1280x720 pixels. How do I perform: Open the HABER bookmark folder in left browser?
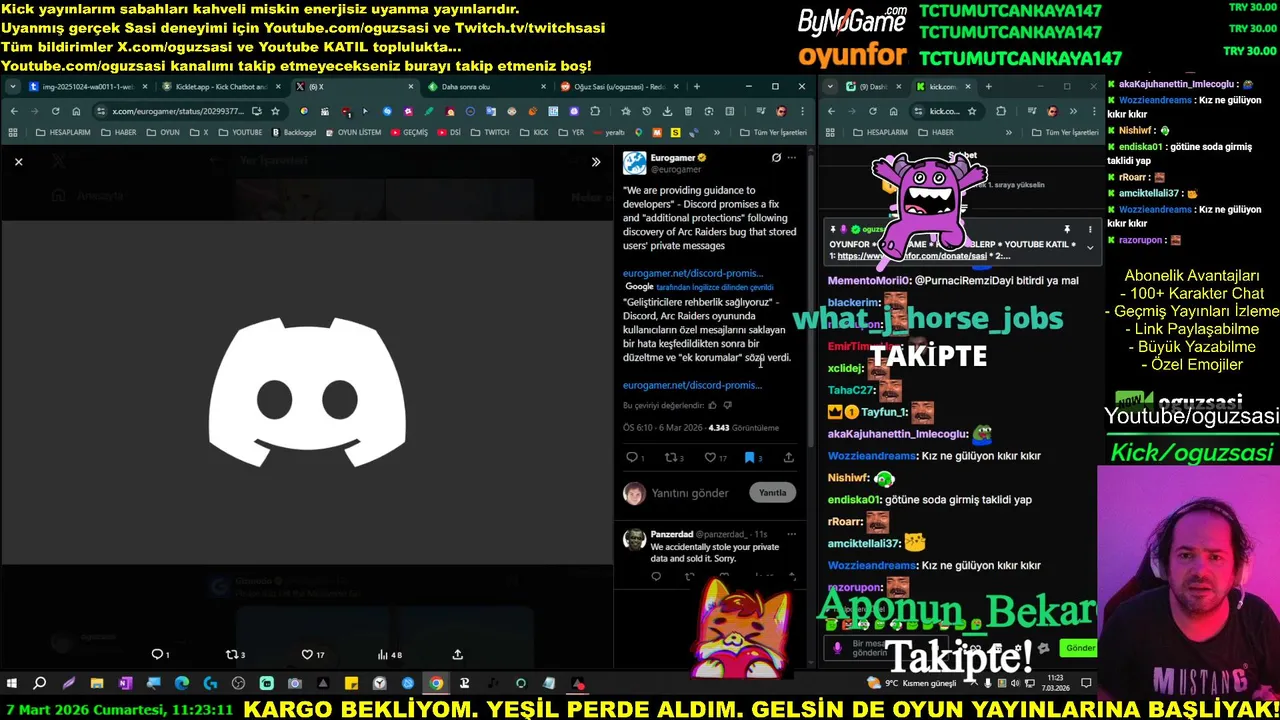(x=118, y=132)
